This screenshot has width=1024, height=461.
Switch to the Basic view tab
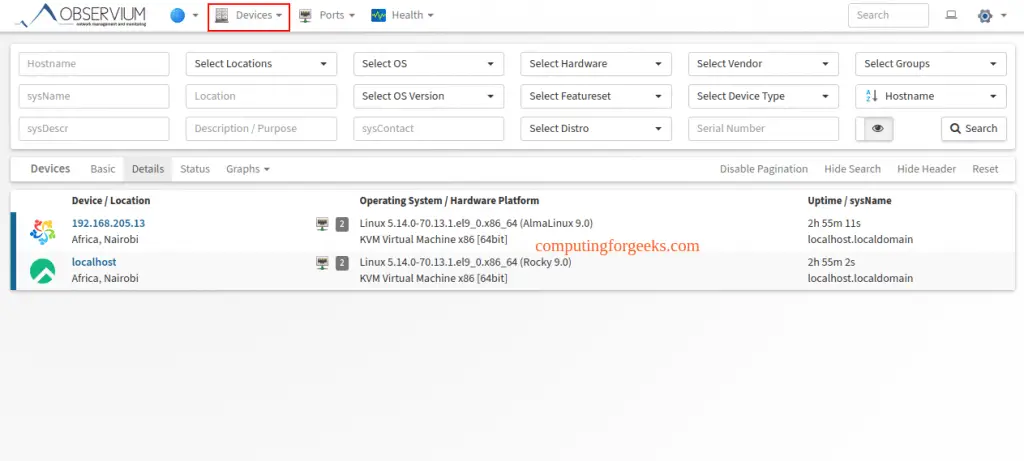[x=103, y=169]
